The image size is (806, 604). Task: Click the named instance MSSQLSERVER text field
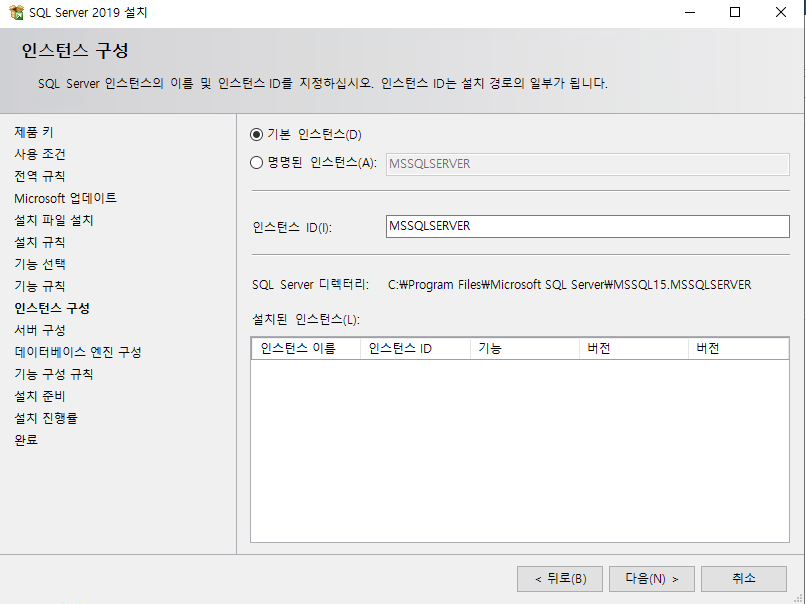(x=588, y=164)
